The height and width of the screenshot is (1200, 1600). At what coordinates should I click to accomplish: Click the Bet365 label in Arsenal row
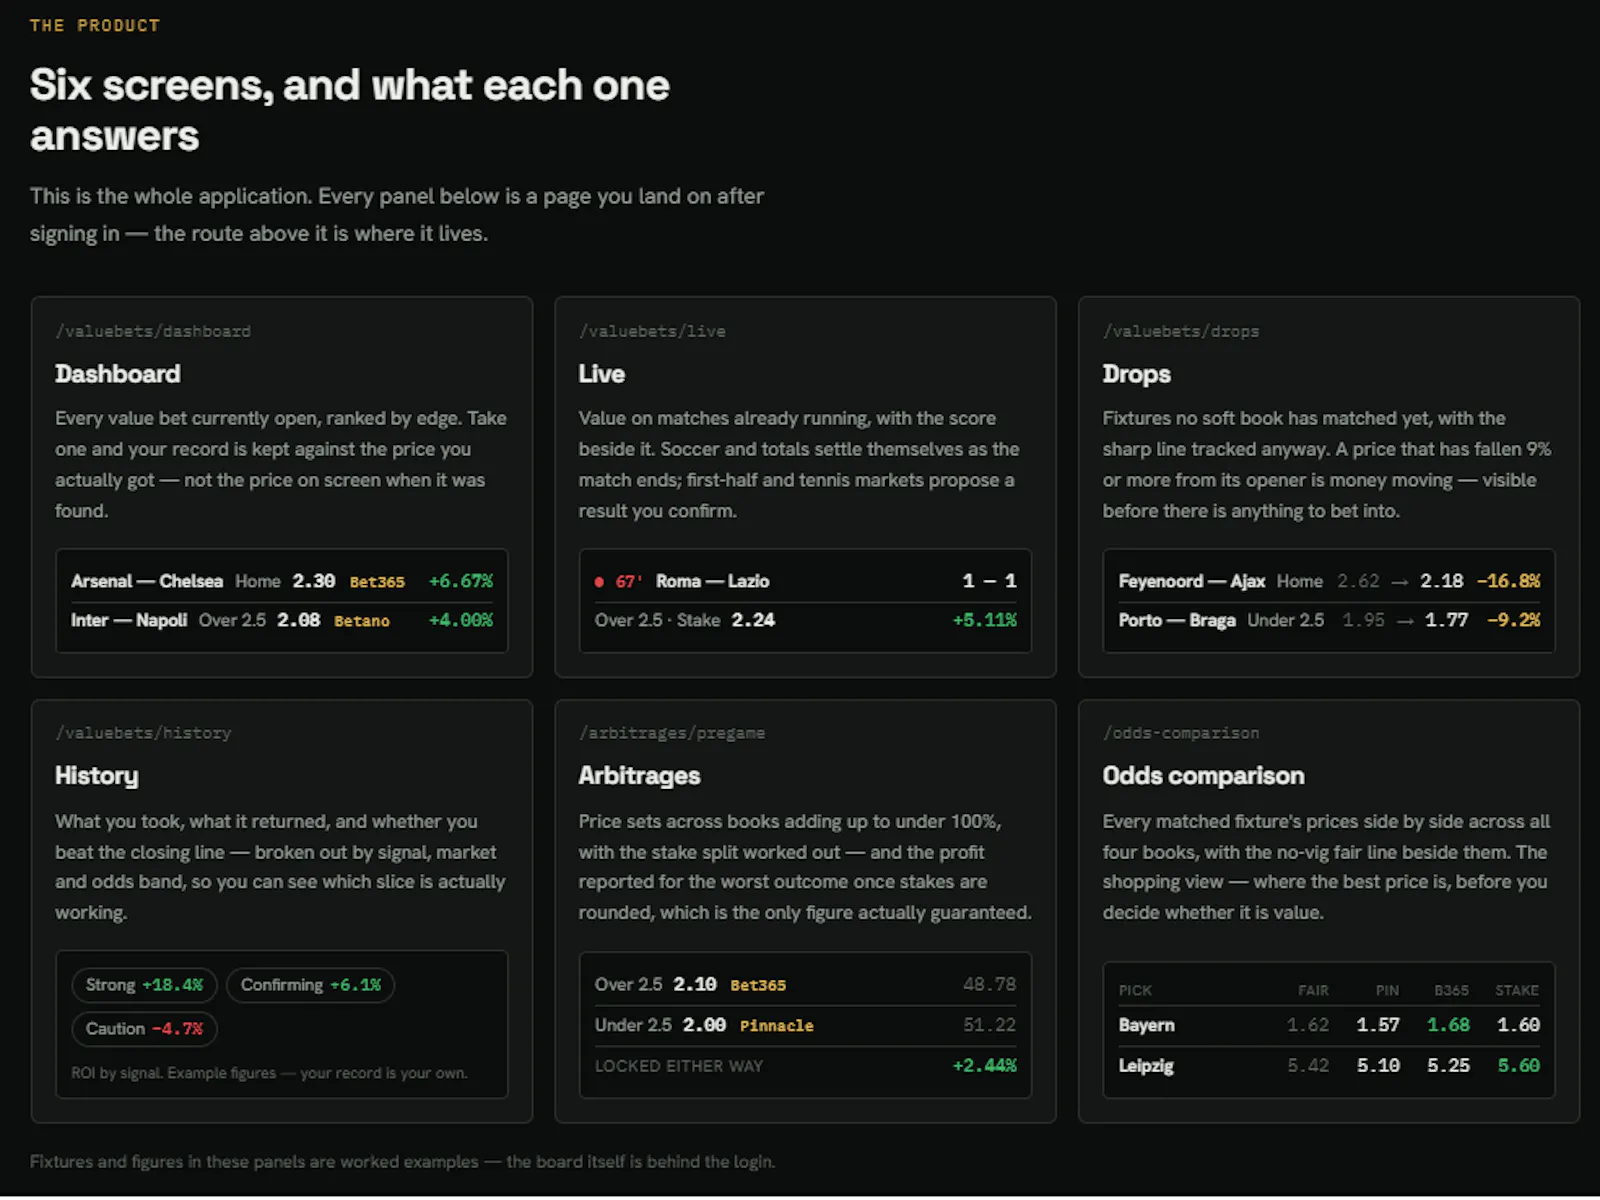377,582
